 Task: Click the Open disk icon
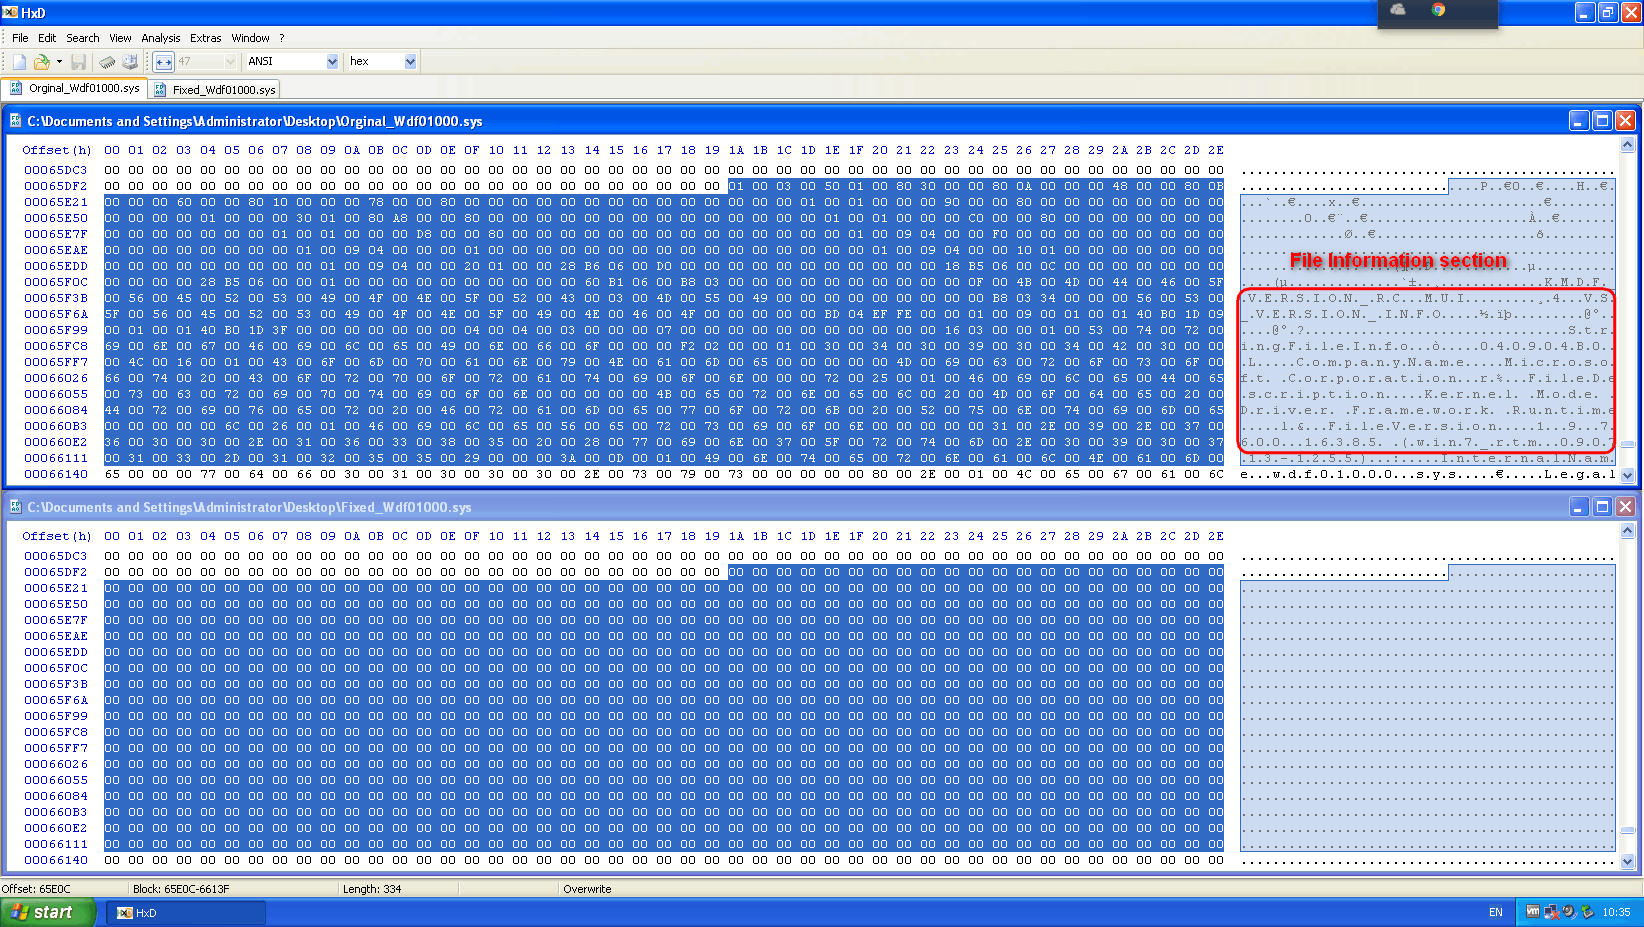point(129,62)
